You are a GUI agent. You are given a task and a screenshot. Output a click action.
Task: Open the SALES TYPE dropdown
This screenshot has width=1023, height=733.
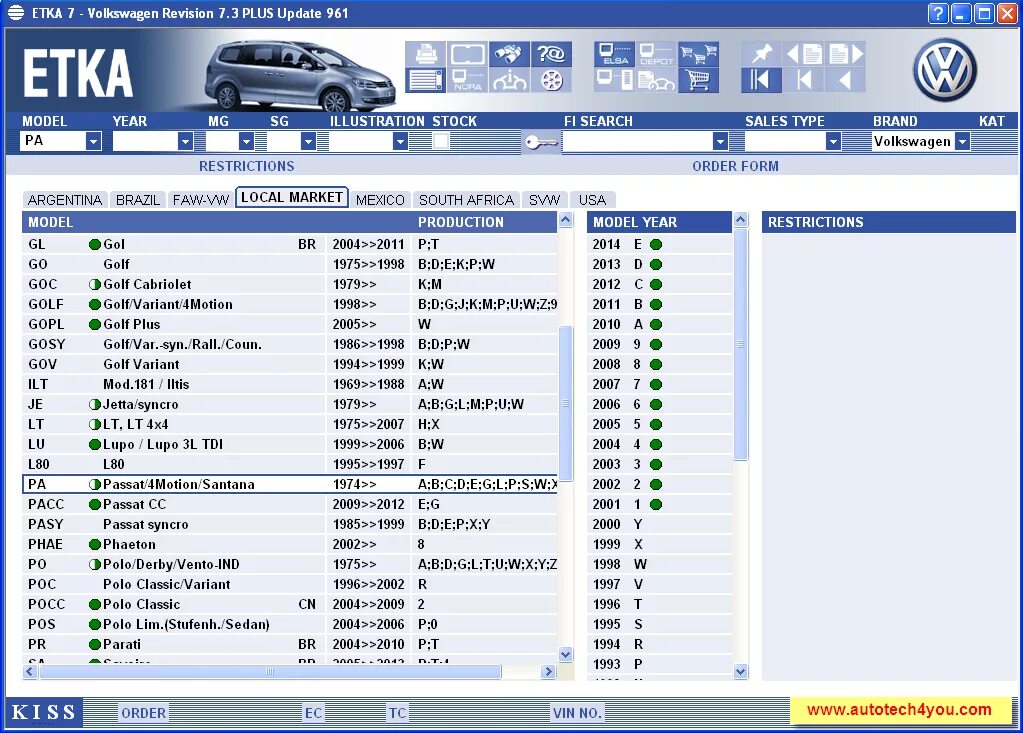tap(832, 141)
